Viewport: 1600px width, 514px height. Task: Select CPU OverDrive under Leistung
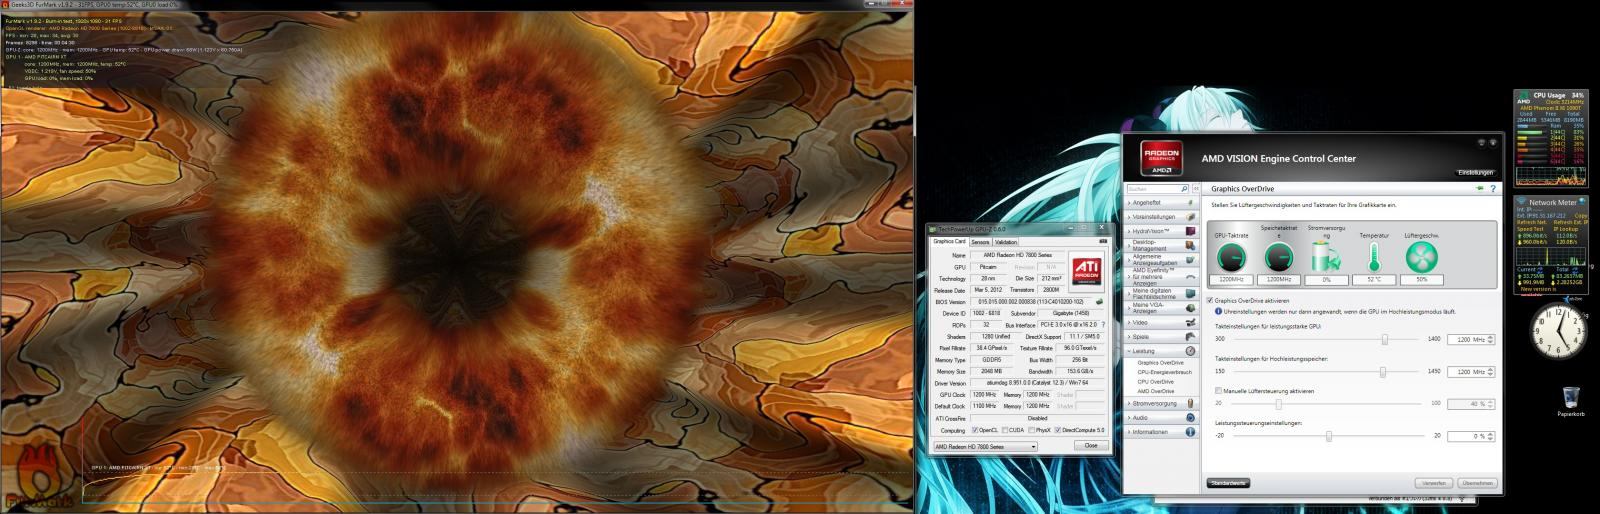coord(1155,381)
